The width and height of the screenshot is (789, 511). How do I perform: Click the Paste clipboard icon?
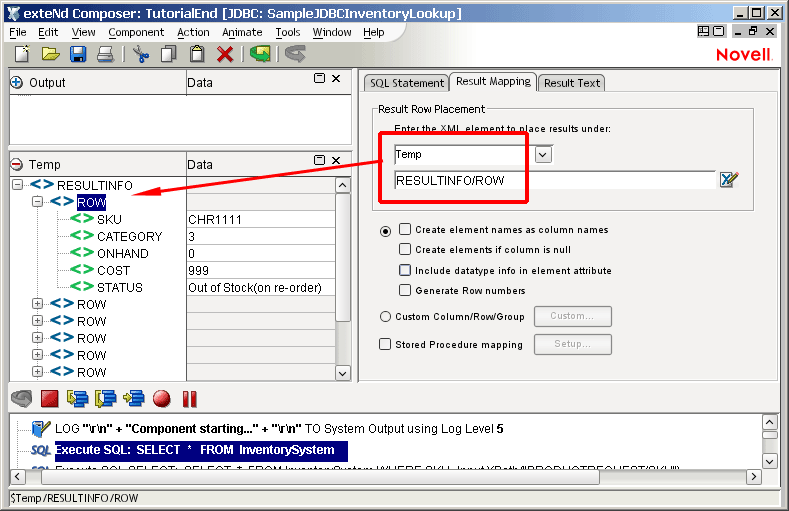tap(197, 54)
